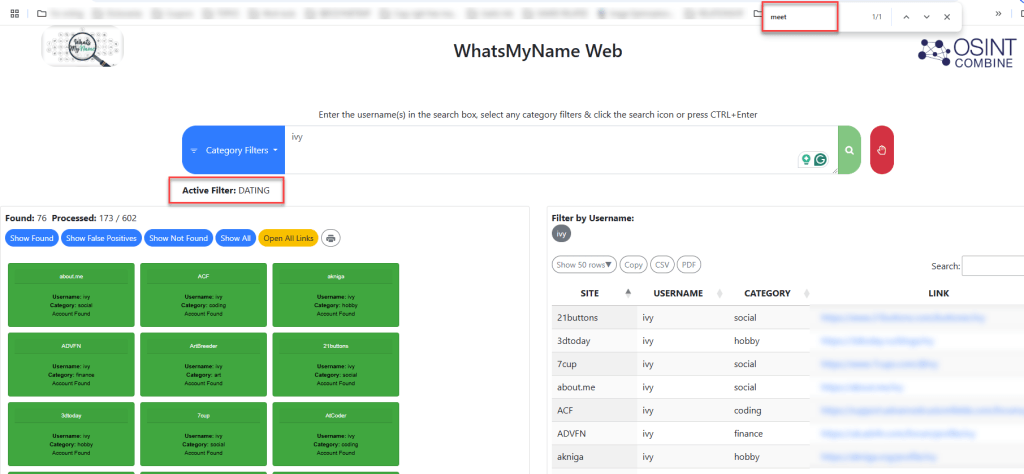Toggle the ivy username filter chip
This screenshot has height=474, width=1024.
(x=561, y=233)
